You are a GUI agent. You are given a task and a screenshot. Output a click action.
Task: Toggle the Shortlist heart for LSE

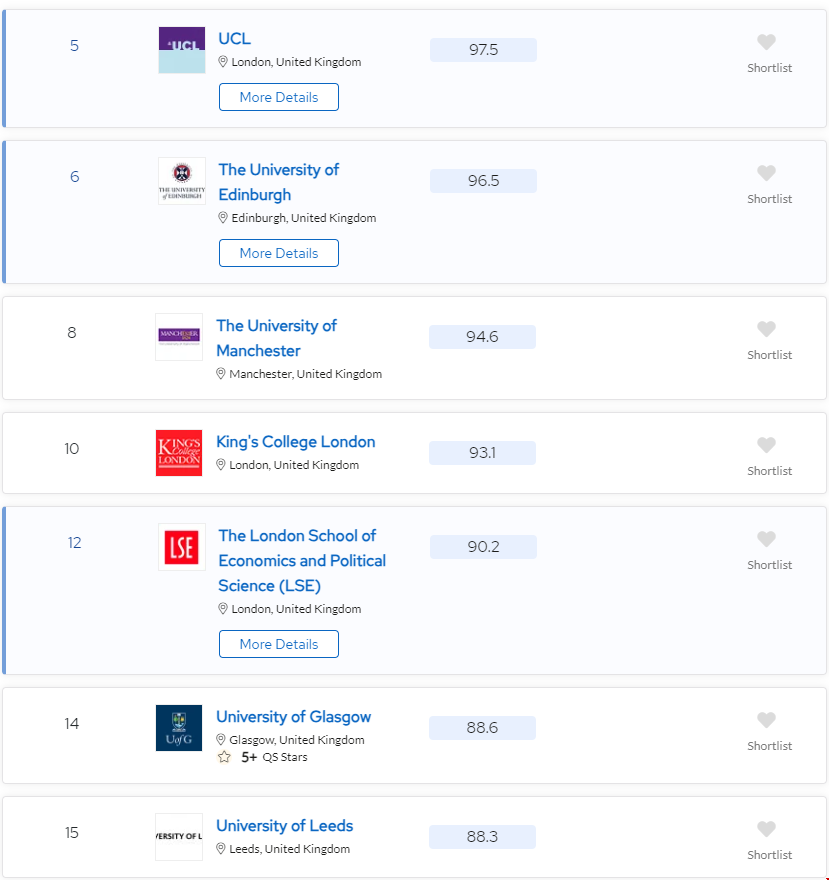[767, 538]
